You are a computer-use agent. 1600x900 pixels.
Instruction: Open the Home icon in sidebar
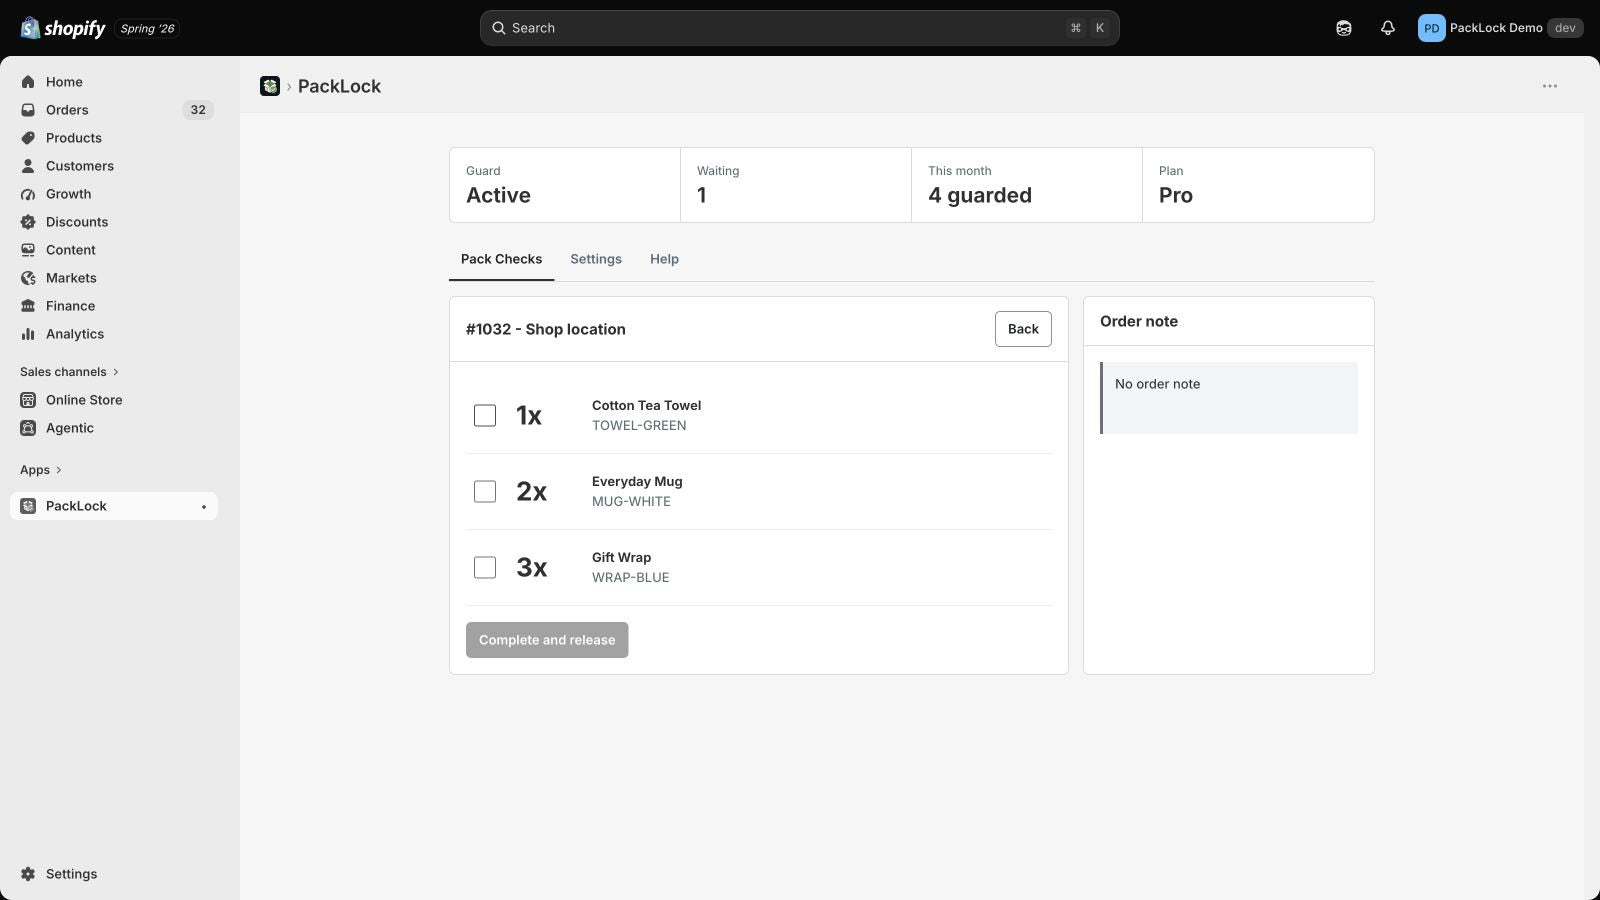tap(28, 82)
